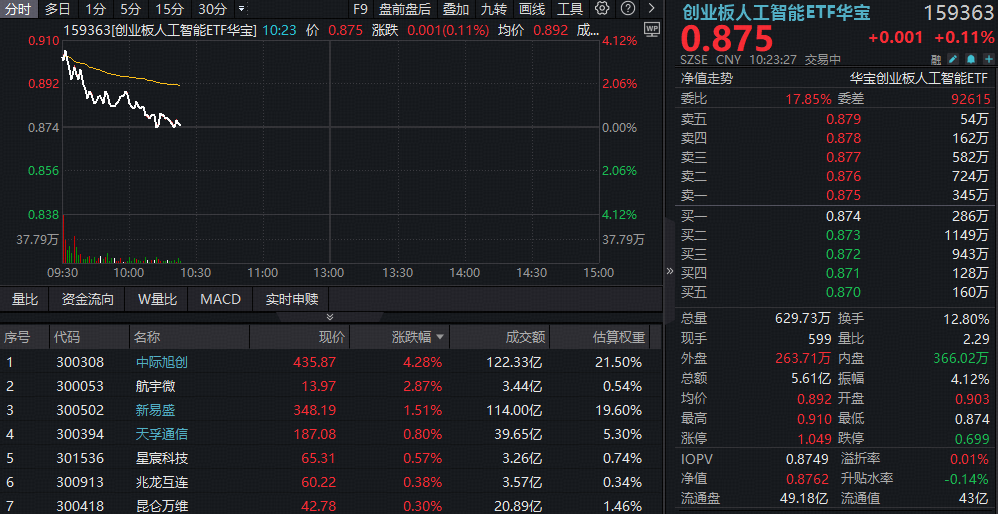Expand the panel using double-chevron below indicators
Viewport: 998px width, 514px height.
(x=331, y=316)
